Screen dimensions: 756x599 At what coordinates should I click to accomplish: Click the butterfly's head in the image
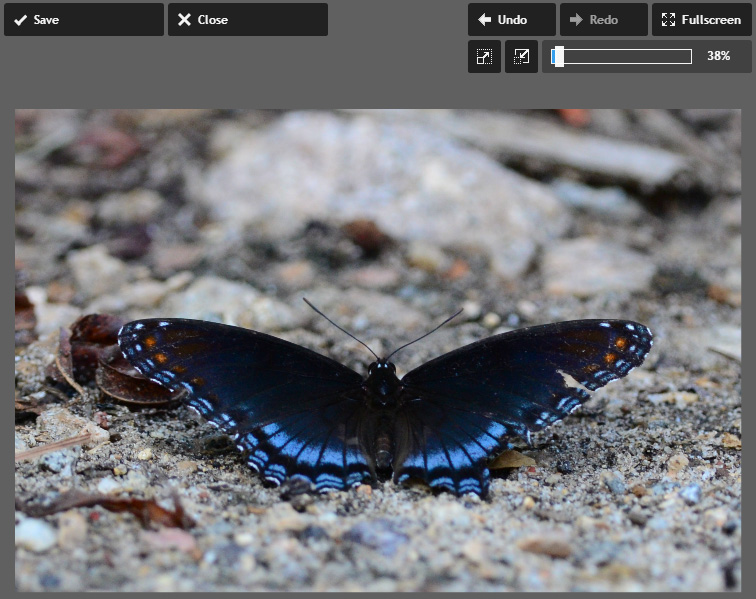(381, 370)
